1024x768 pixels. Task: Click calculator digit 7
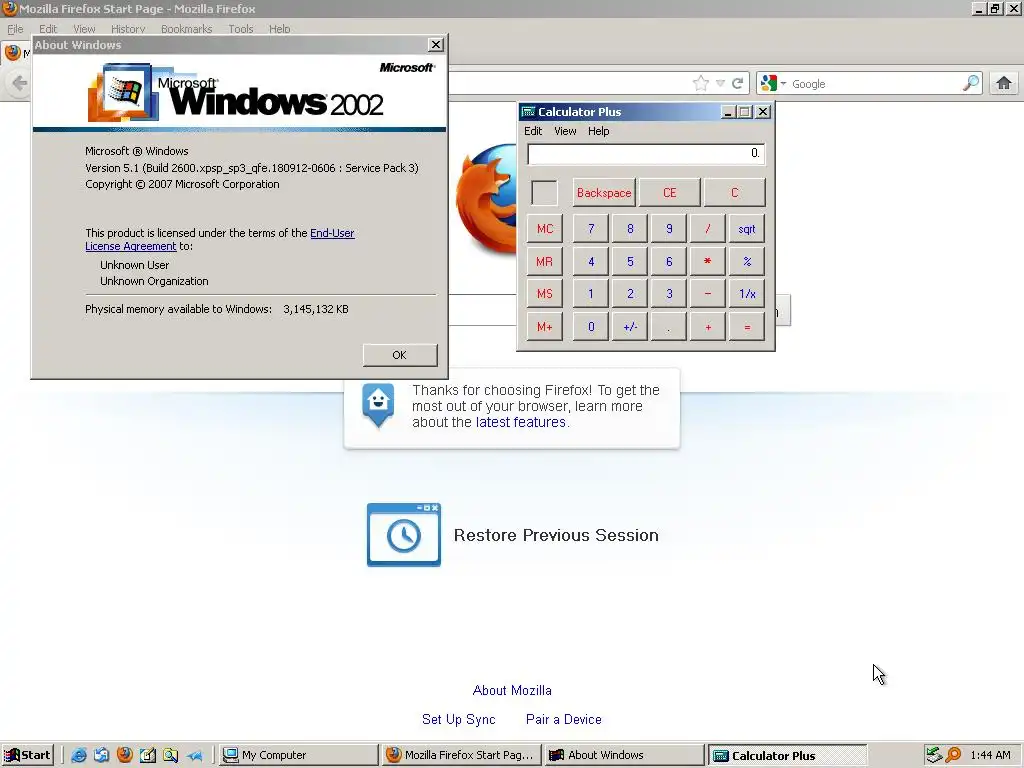pyautogui.click(x=591, y=229)
